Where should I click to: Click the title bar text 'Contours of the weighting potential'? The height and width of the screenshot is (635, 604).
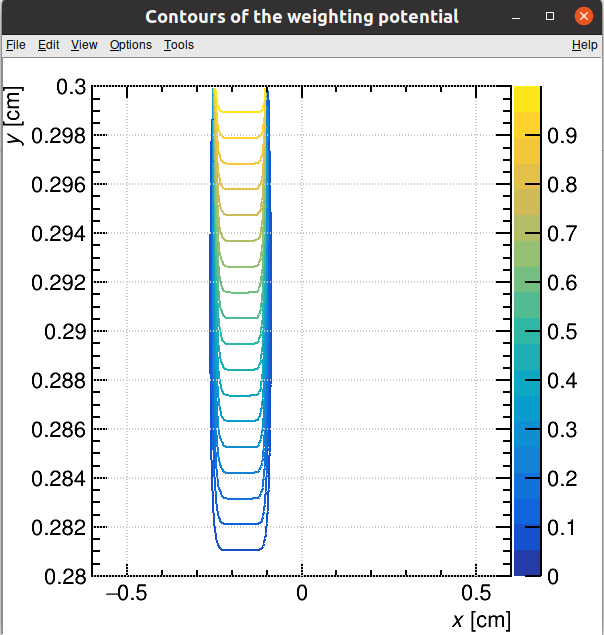click(301, 17)
